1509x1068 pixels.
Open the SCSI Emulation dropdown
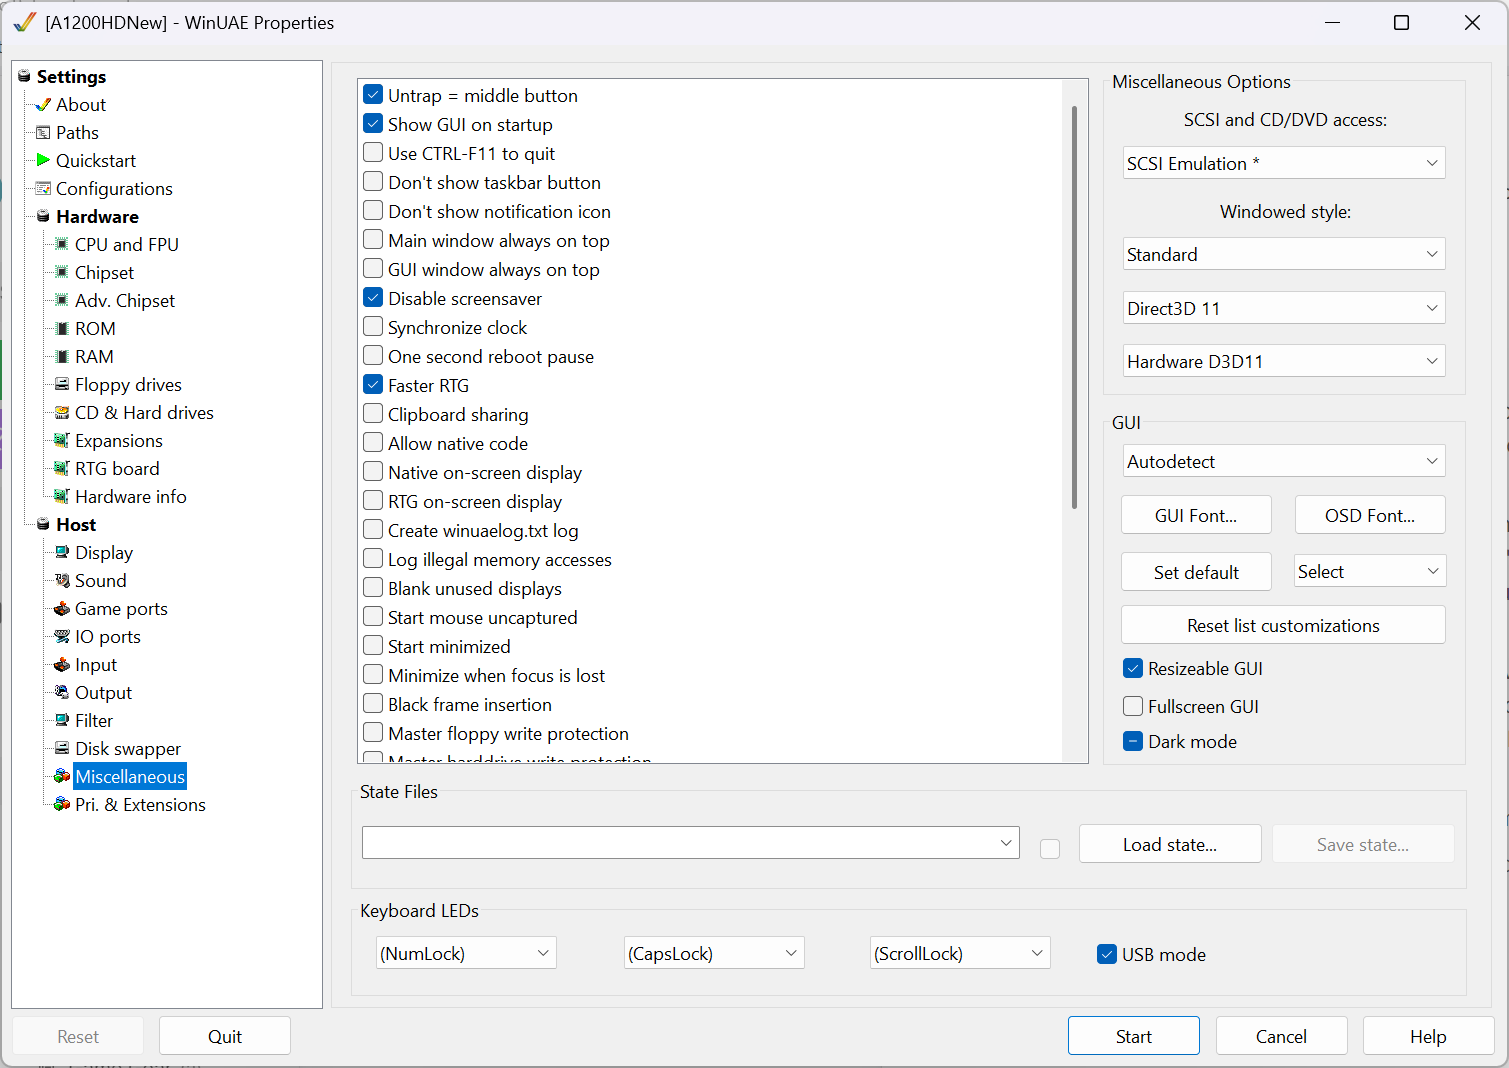pos(1284,163)
